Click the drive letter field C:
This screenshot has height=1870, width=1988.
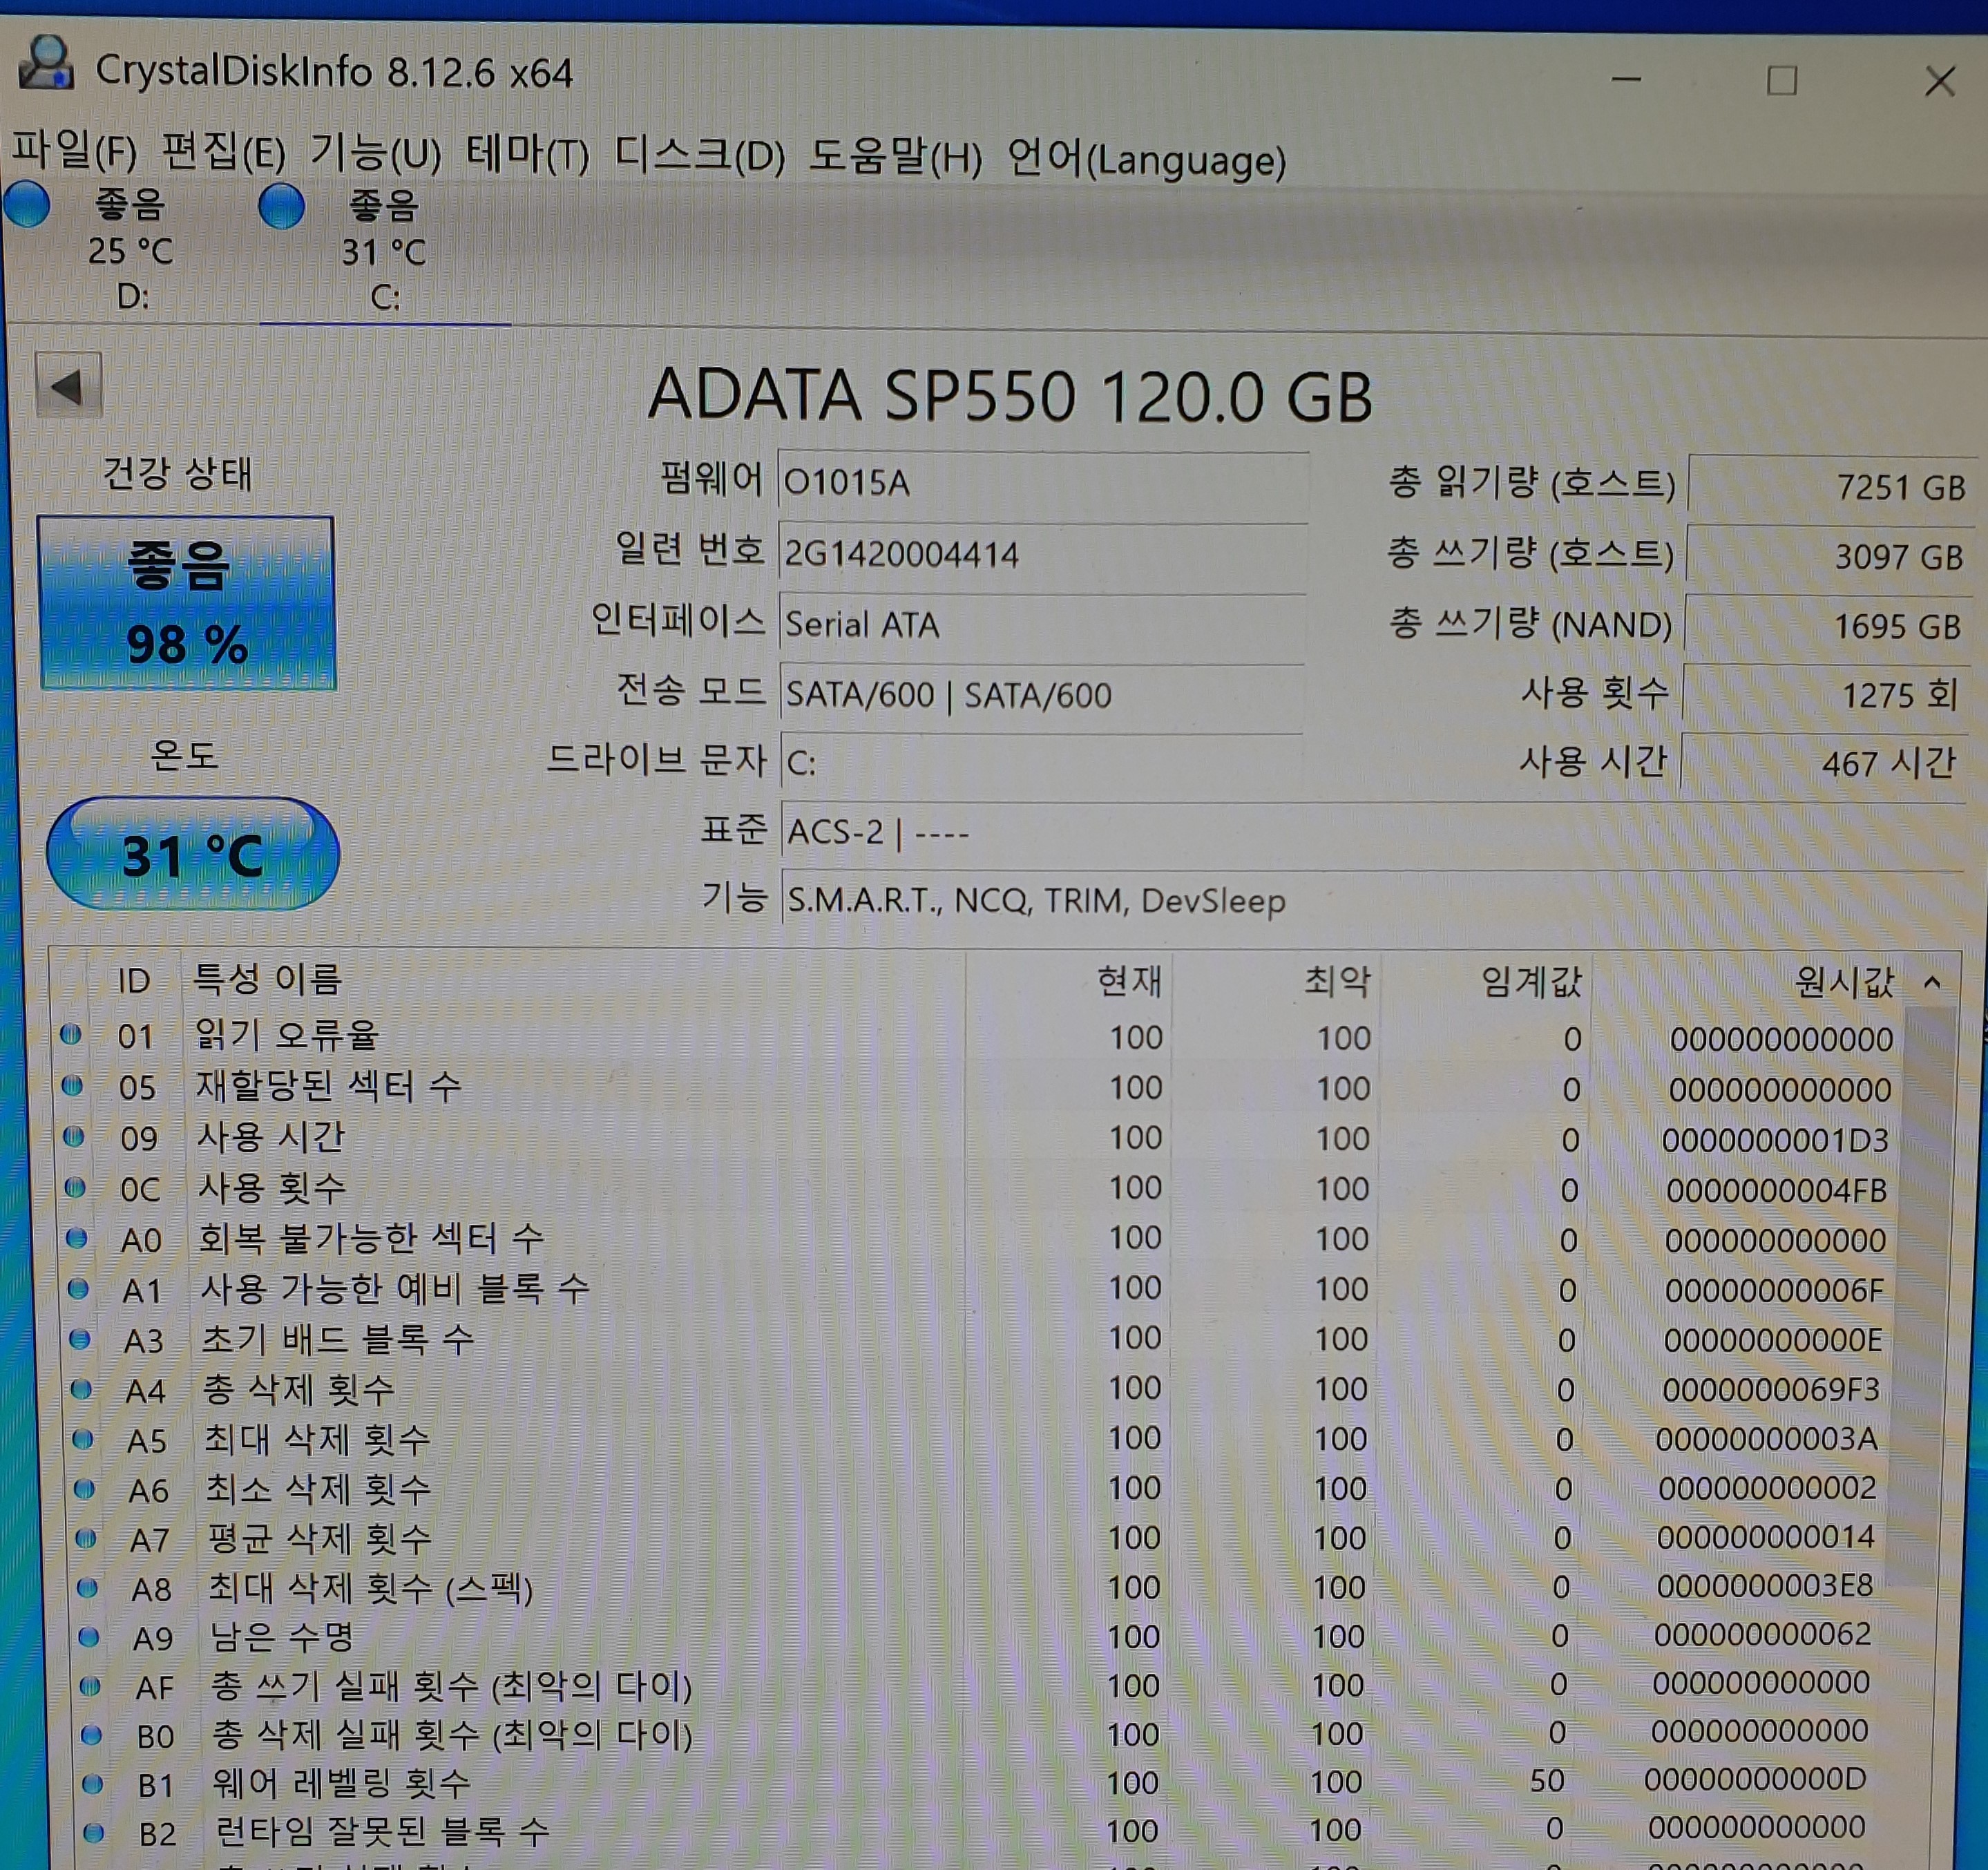tap(1042, 763)
